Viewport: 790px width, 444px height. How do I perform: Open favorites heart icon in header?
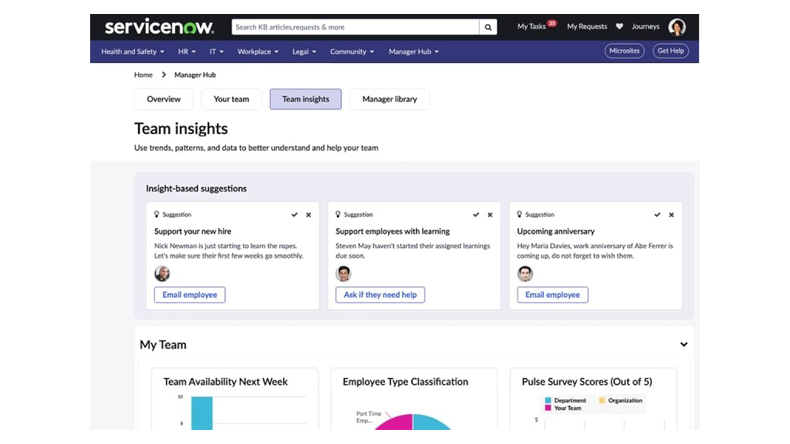[619, 27]
